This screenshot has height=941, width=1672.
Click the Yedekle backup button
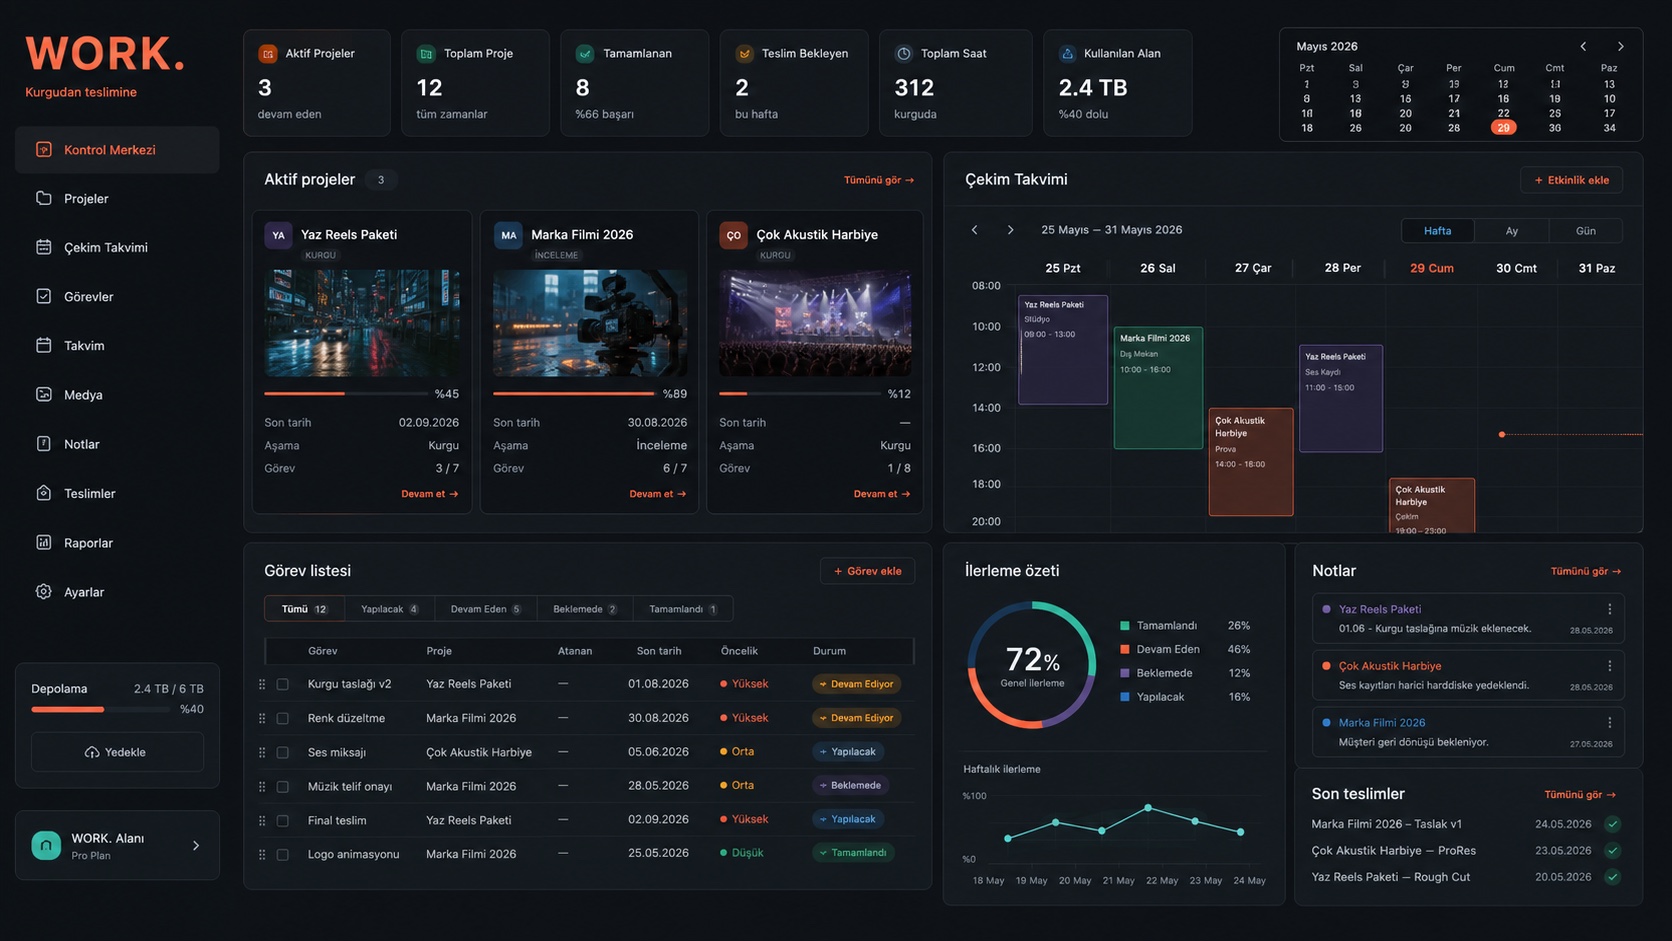click(x=117, y=752)
